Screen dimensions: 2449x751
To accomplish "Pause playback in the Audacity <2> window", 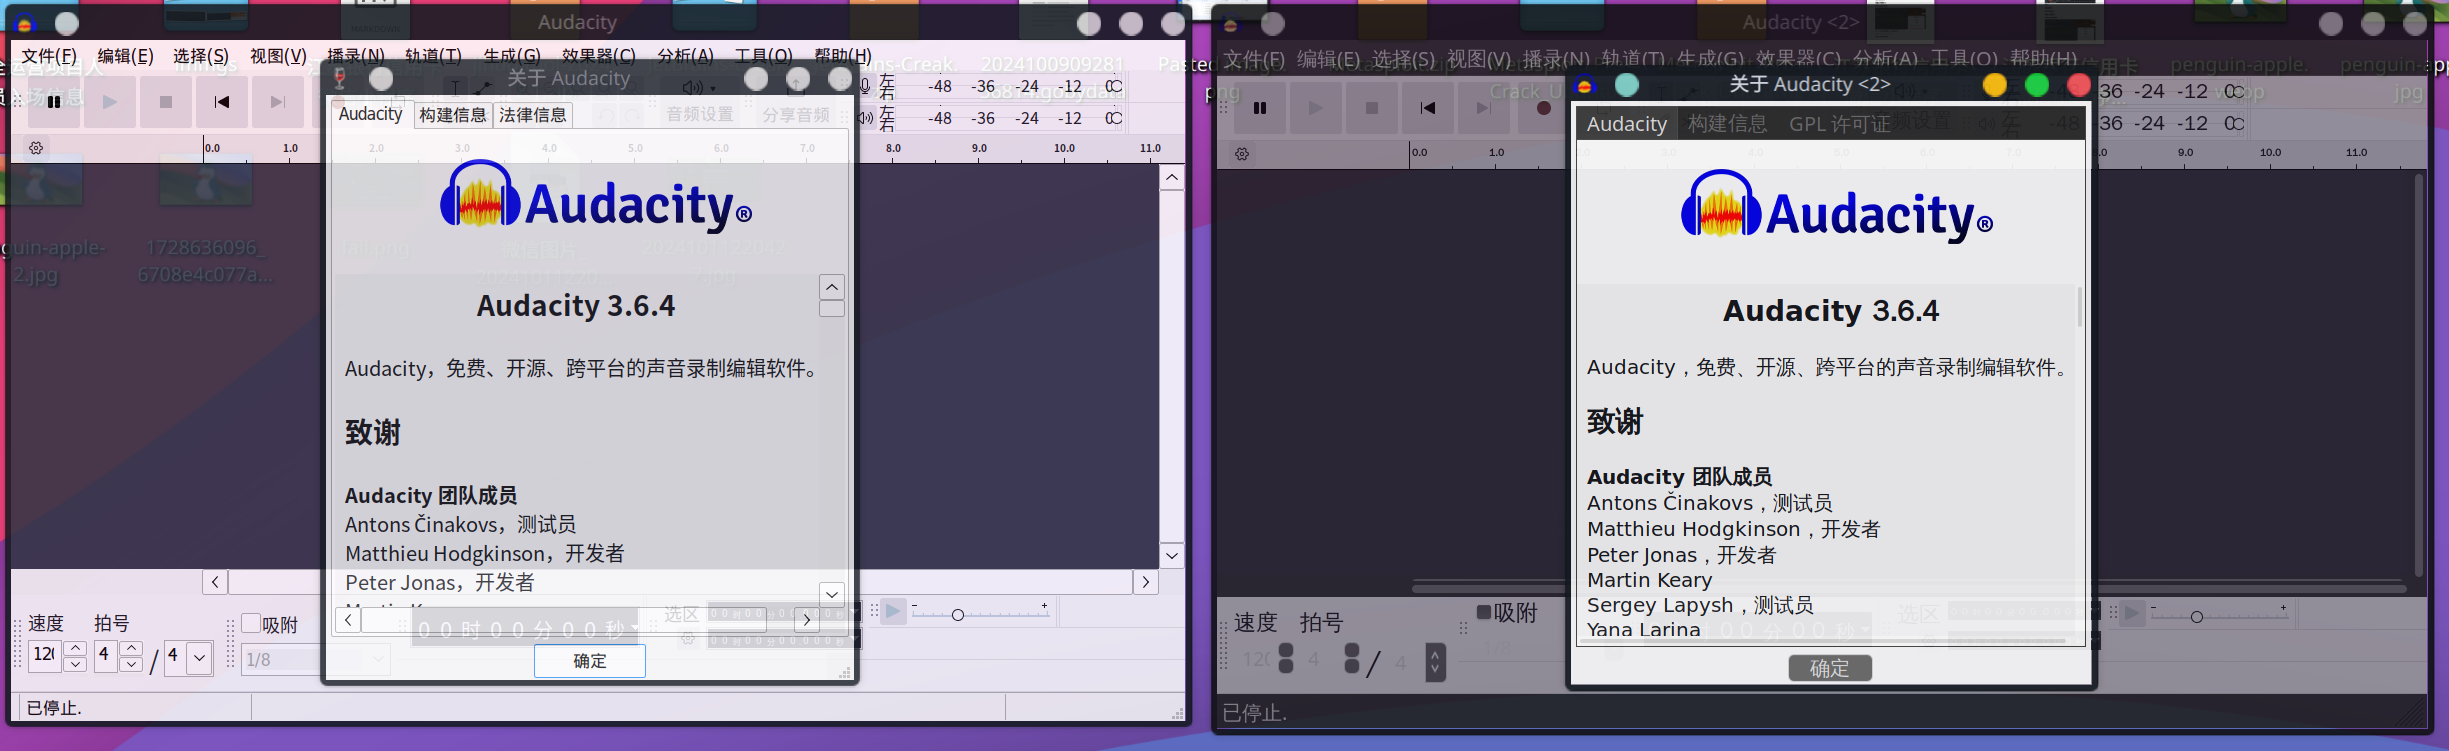I will [x=1260, y=108].
